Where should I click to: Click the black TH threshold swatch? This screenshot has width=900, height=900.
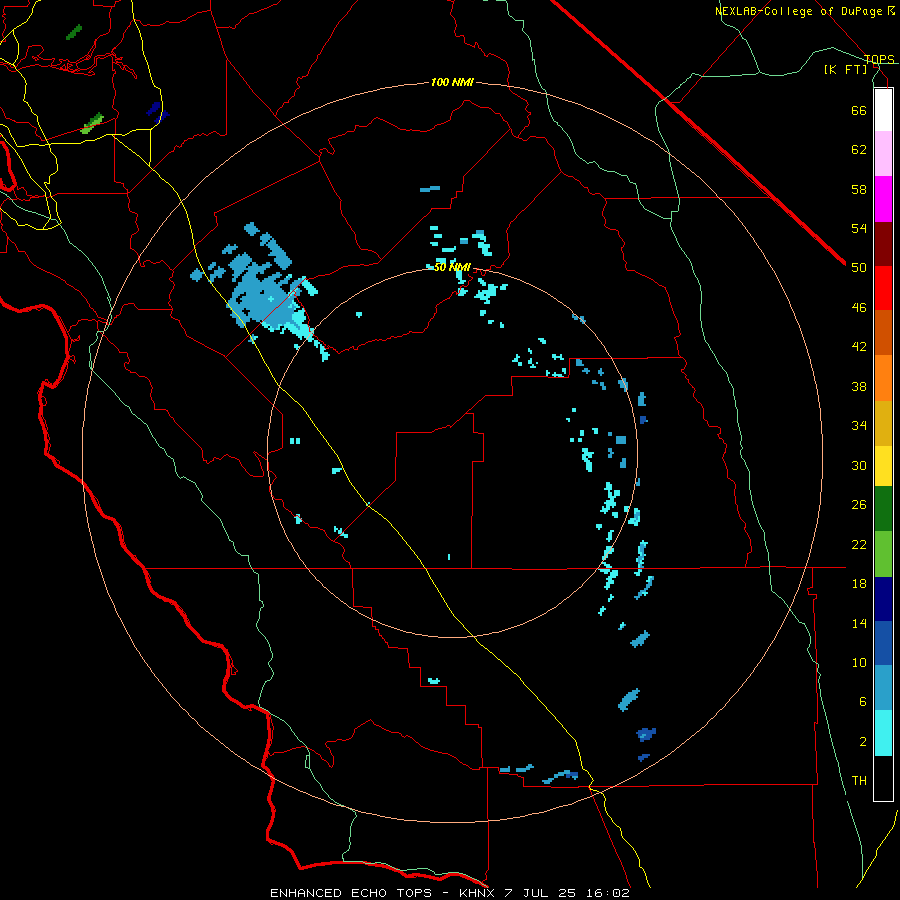[883, 778]
